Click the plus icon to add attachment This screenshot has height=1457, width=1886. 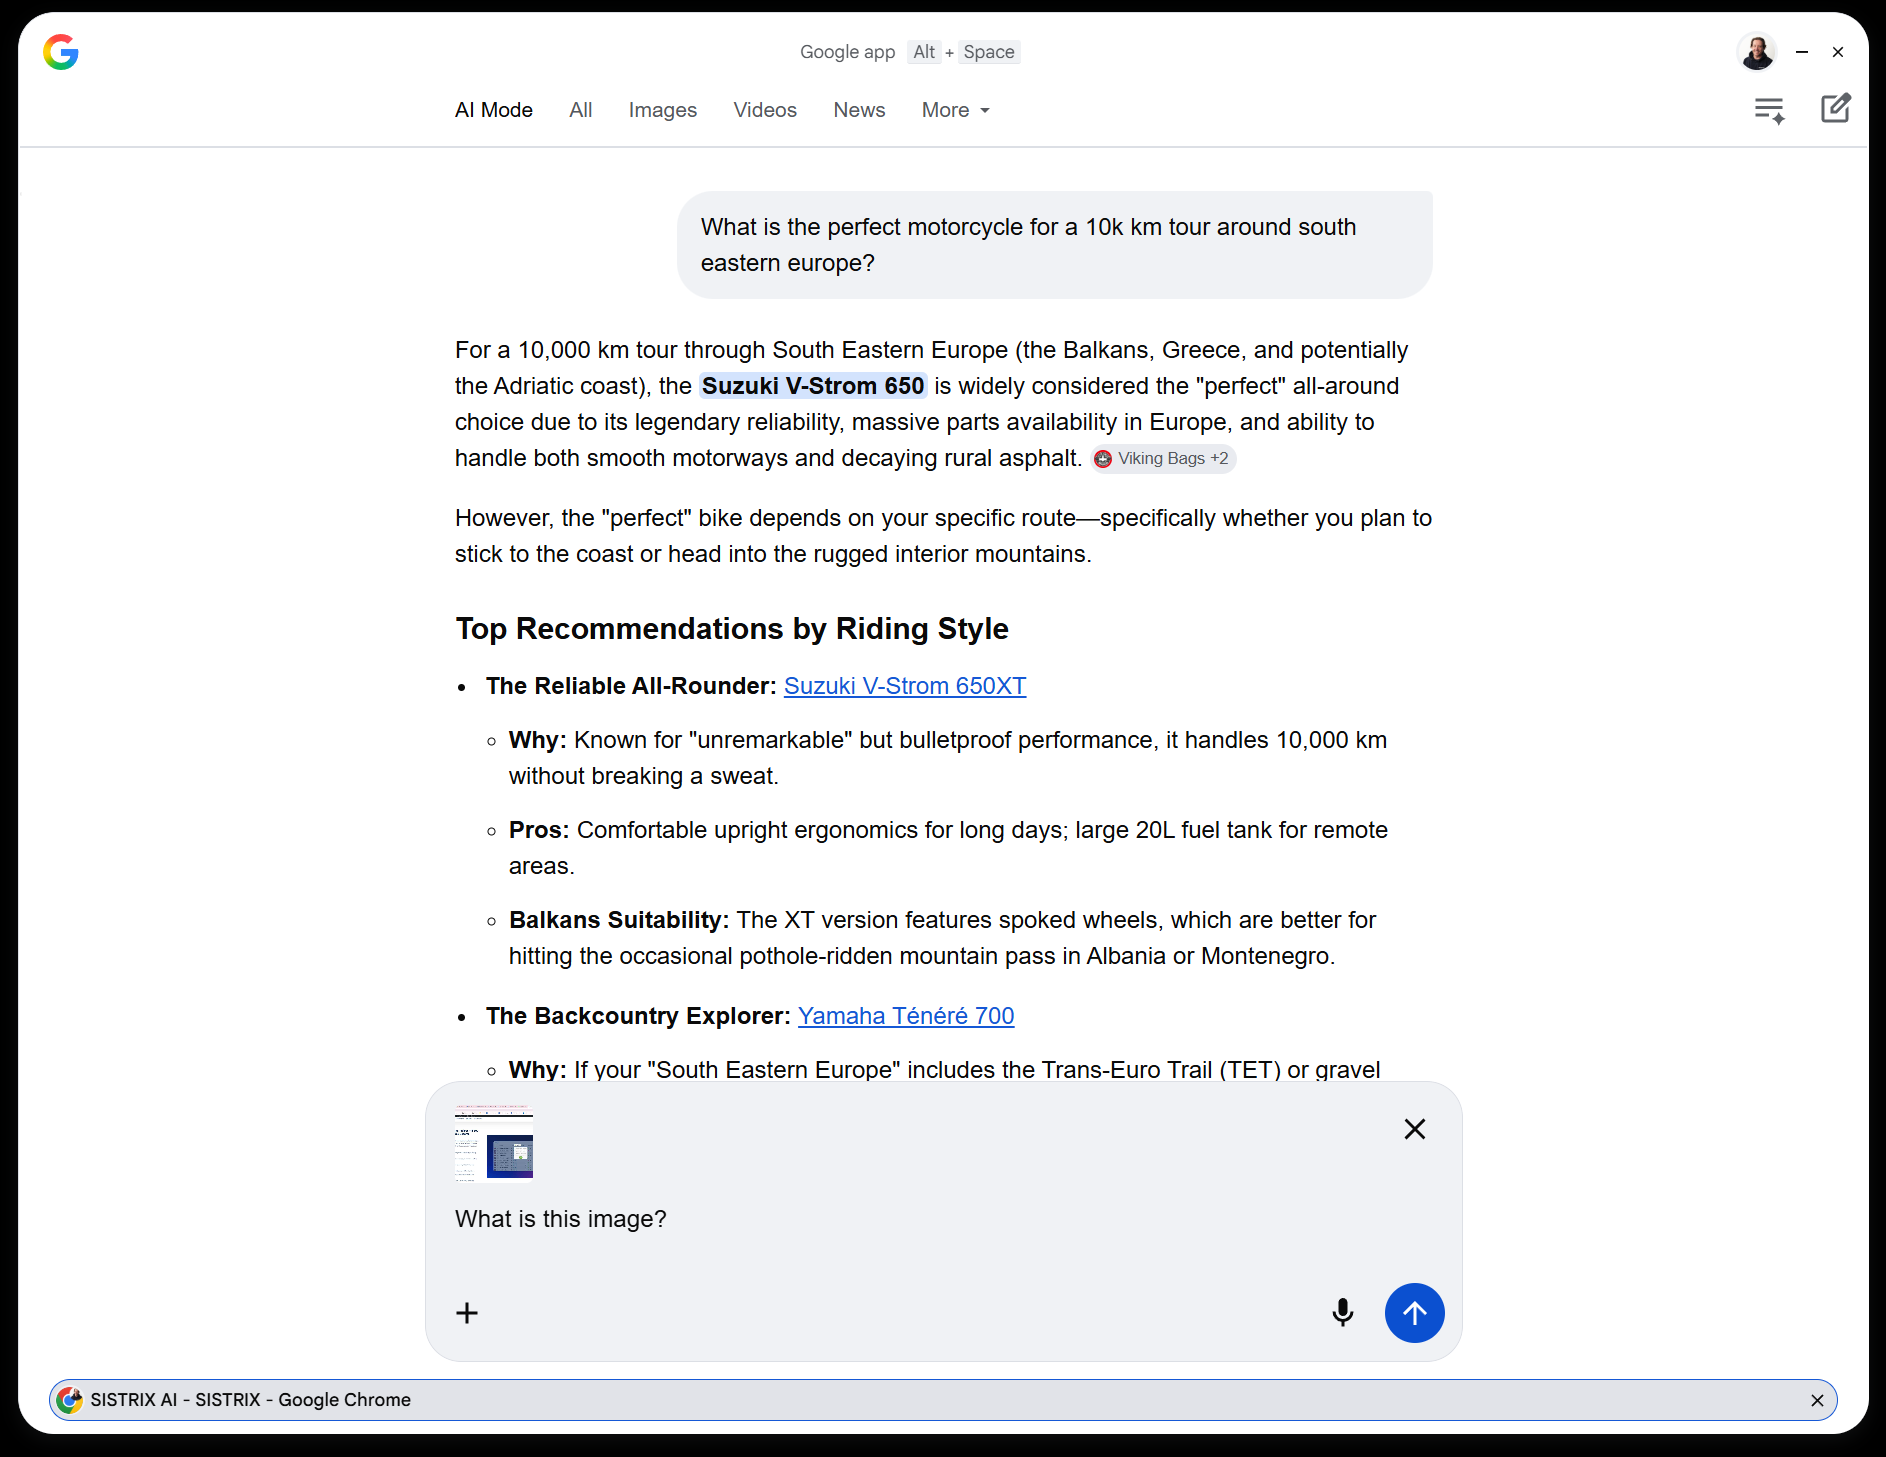[x=467, y=1312]
